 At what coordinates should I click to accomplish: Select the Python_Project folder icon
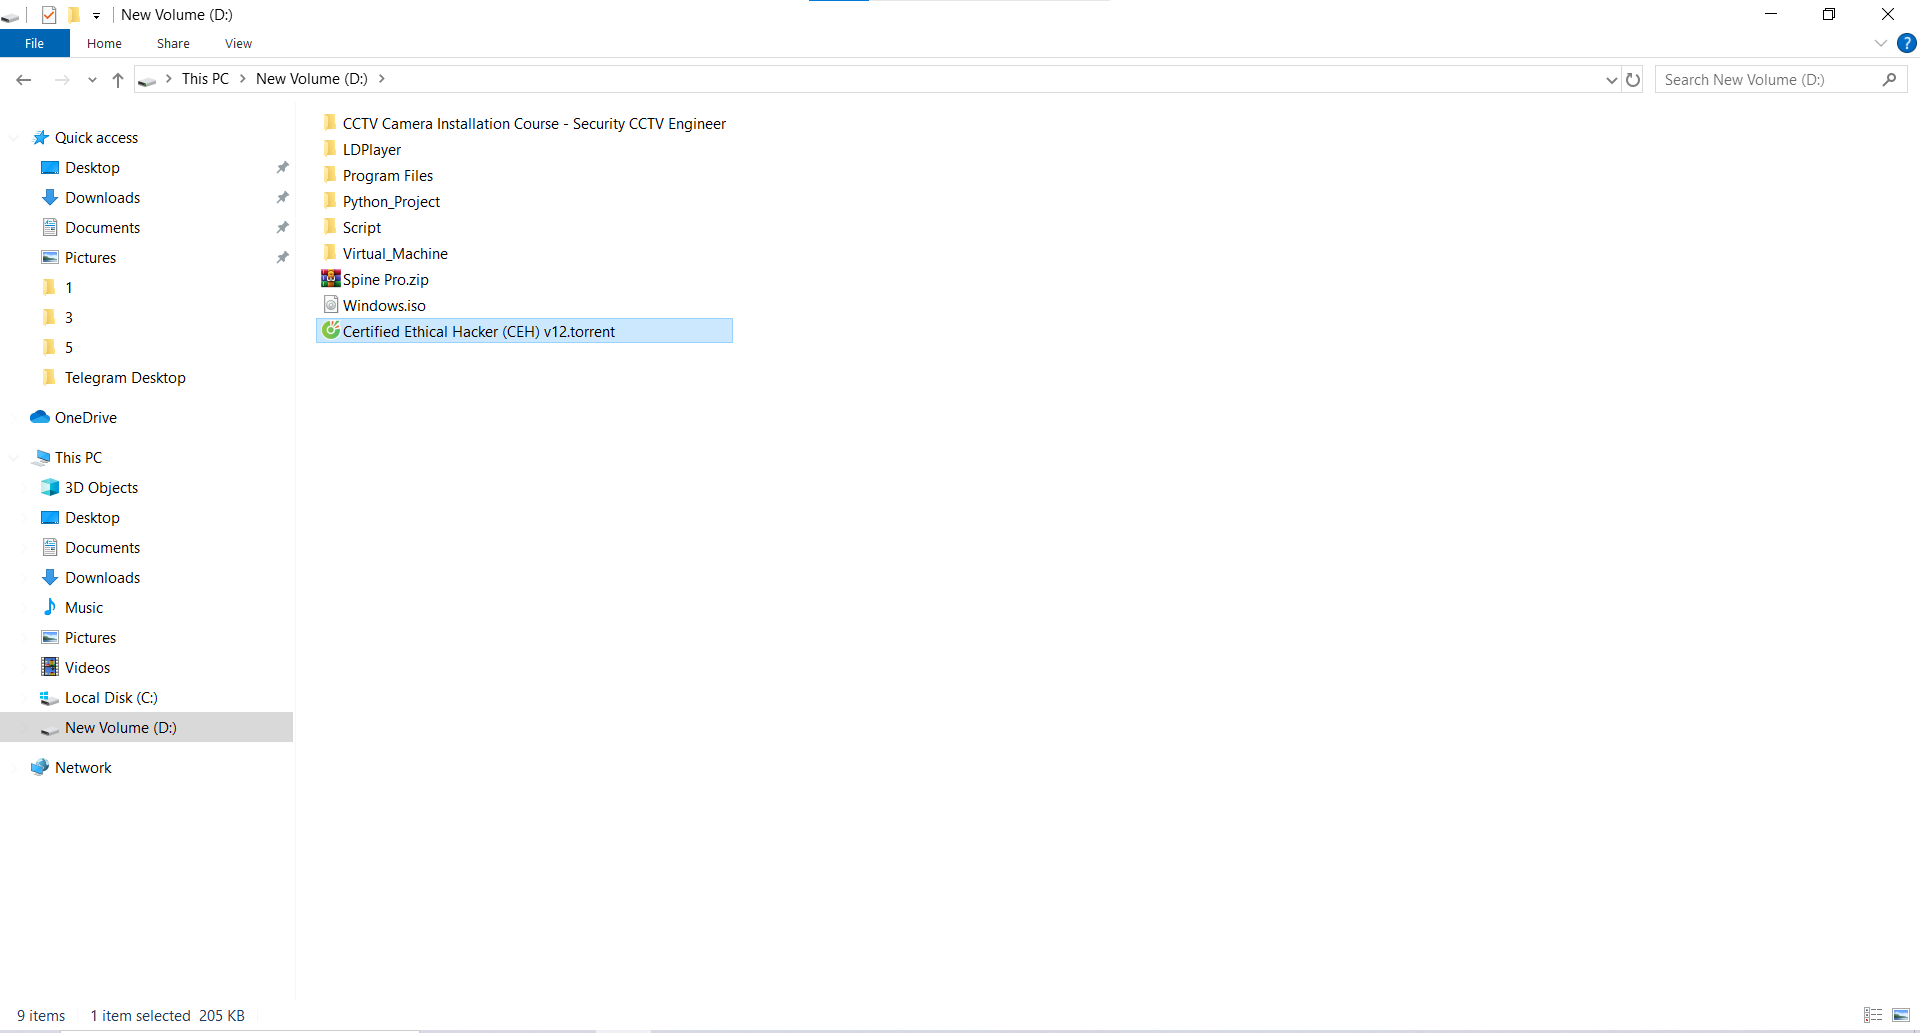(330, 201)
